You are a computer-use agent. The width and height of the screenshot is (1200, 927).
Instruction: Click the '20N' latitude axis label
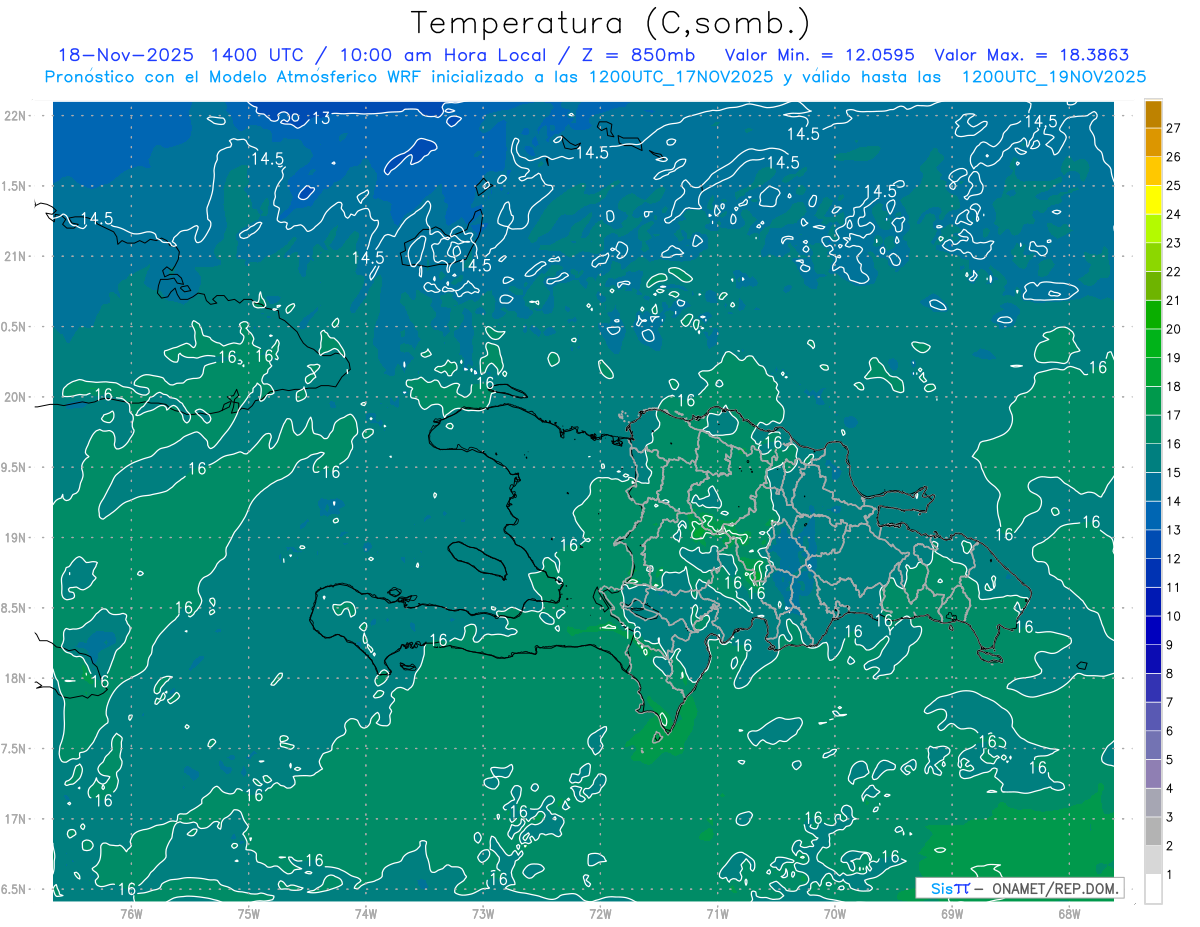[x=15, y=397]
